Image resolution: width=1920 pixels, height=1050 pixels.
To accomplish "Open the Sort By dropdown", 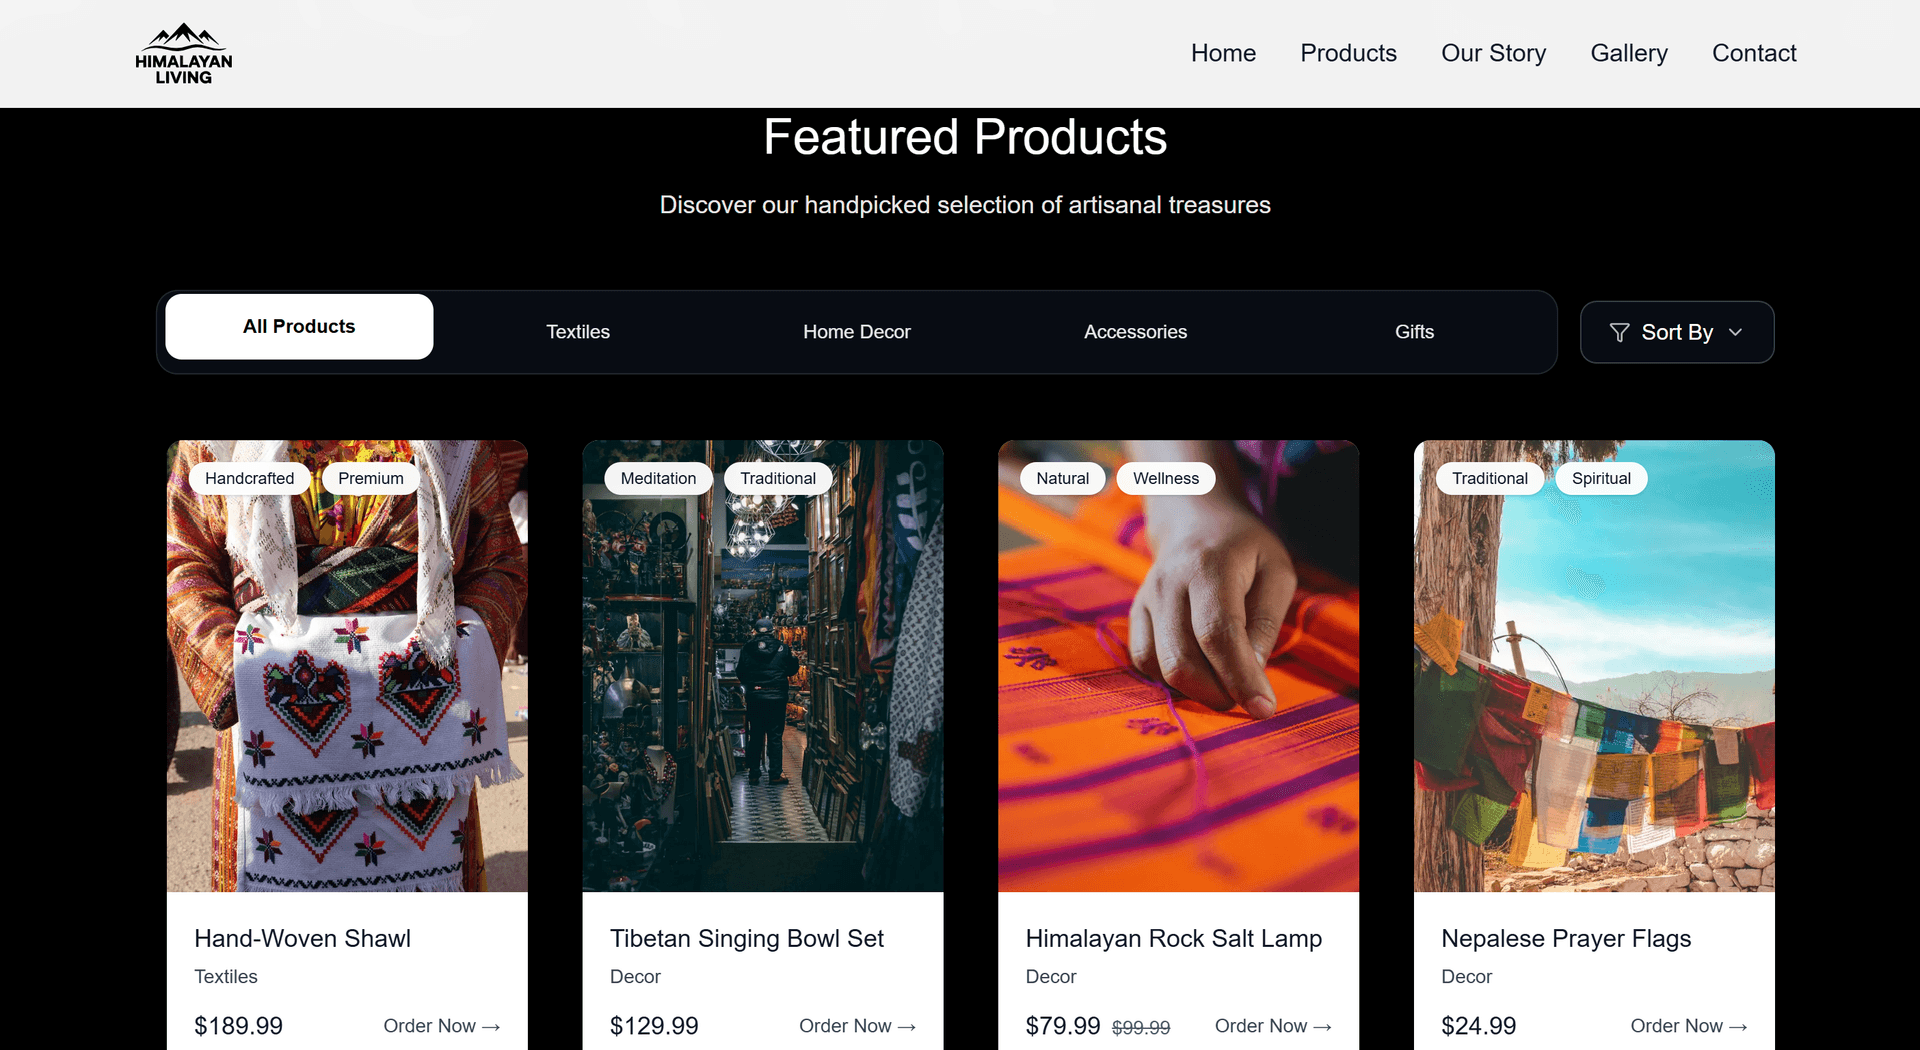I will coord(1676,332).
